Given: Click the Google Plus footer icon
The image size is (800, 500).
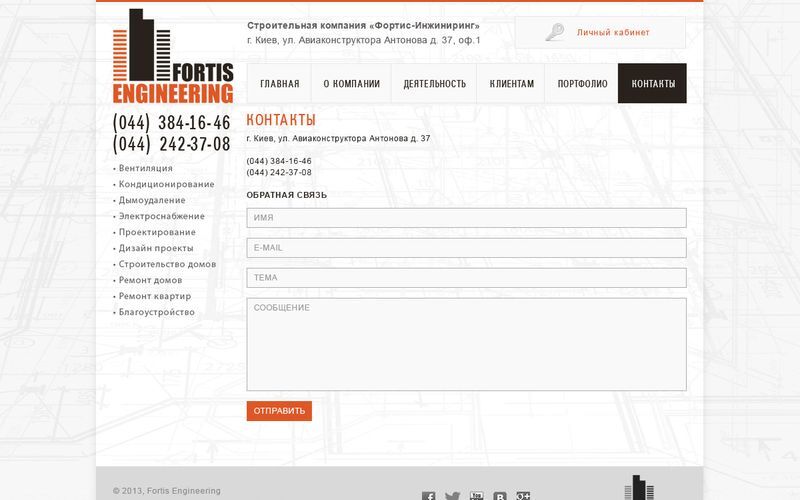Looking at the screenshot, I should (x=522, y=496).
